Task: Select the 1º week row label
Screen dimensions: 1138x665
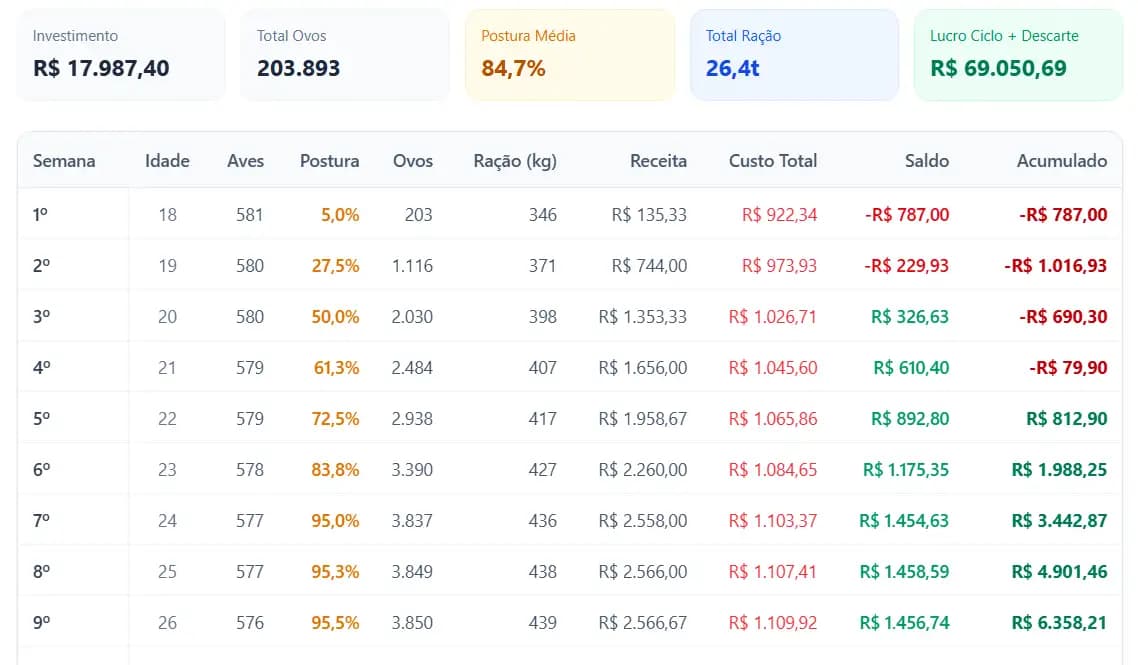Action: click(x=41, y=215)
